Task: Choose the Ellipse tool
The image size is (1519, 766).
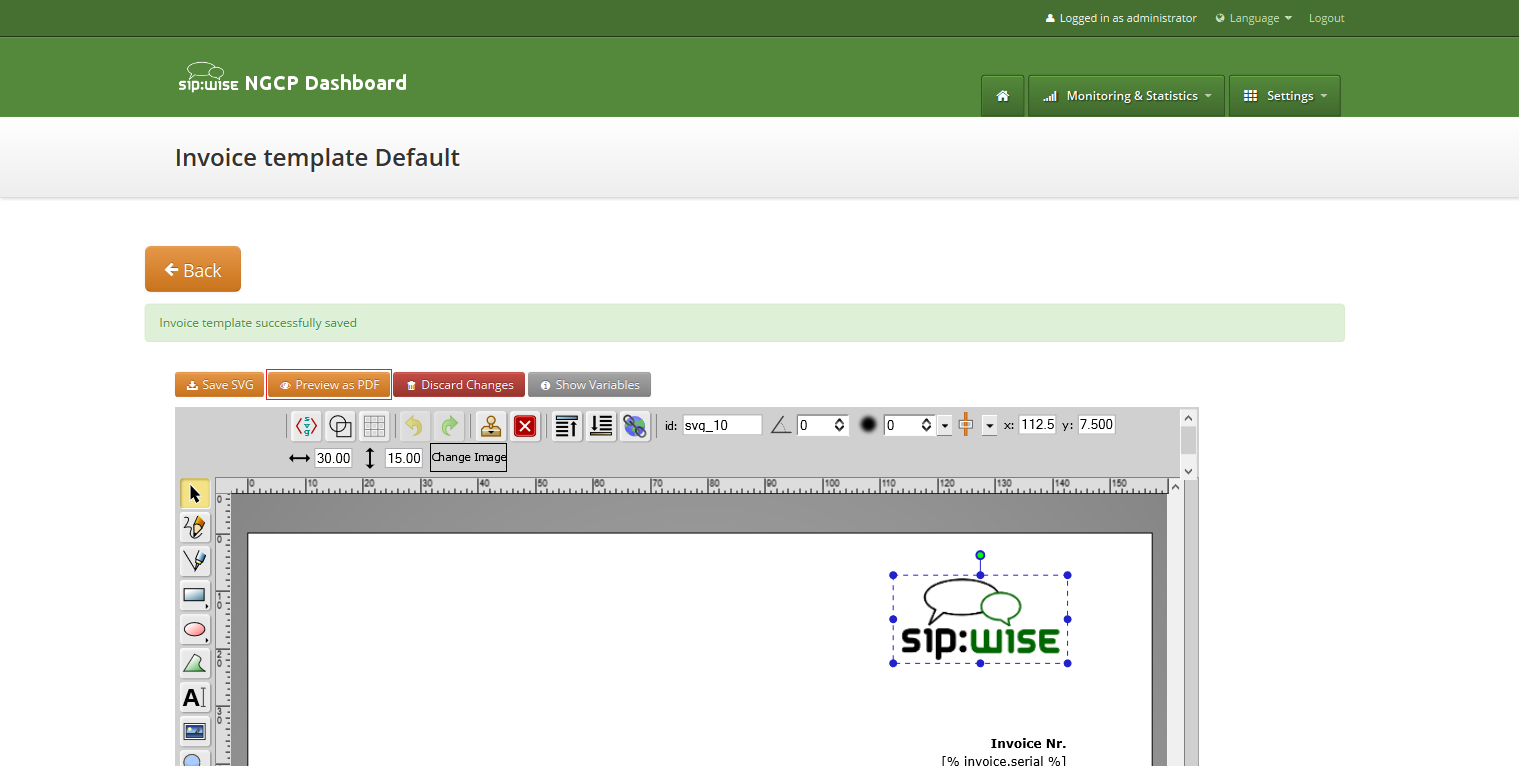Action: (193, 629)
